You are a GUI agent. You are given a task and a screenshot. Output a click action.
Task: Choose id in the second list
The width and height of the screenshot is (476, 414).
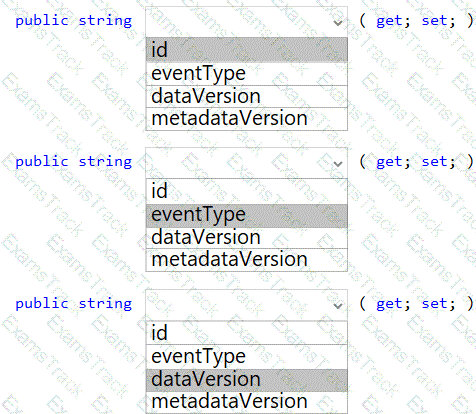(247, 191)
